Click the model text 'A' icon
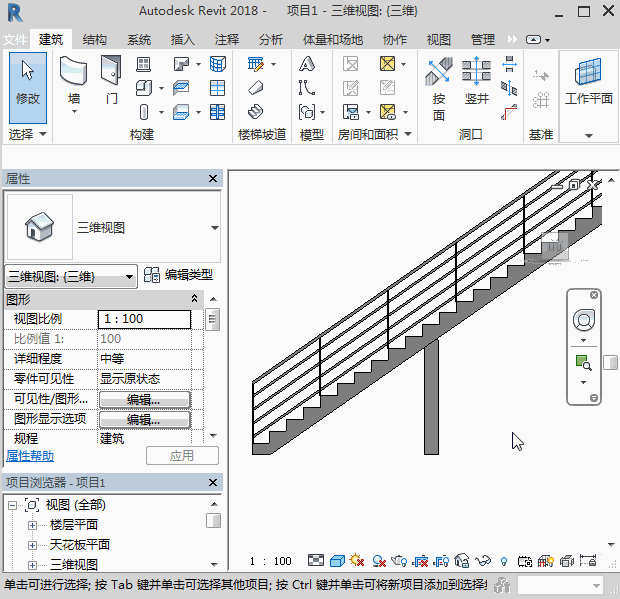Viewport: 620px width, 599px height. (307, 64)
